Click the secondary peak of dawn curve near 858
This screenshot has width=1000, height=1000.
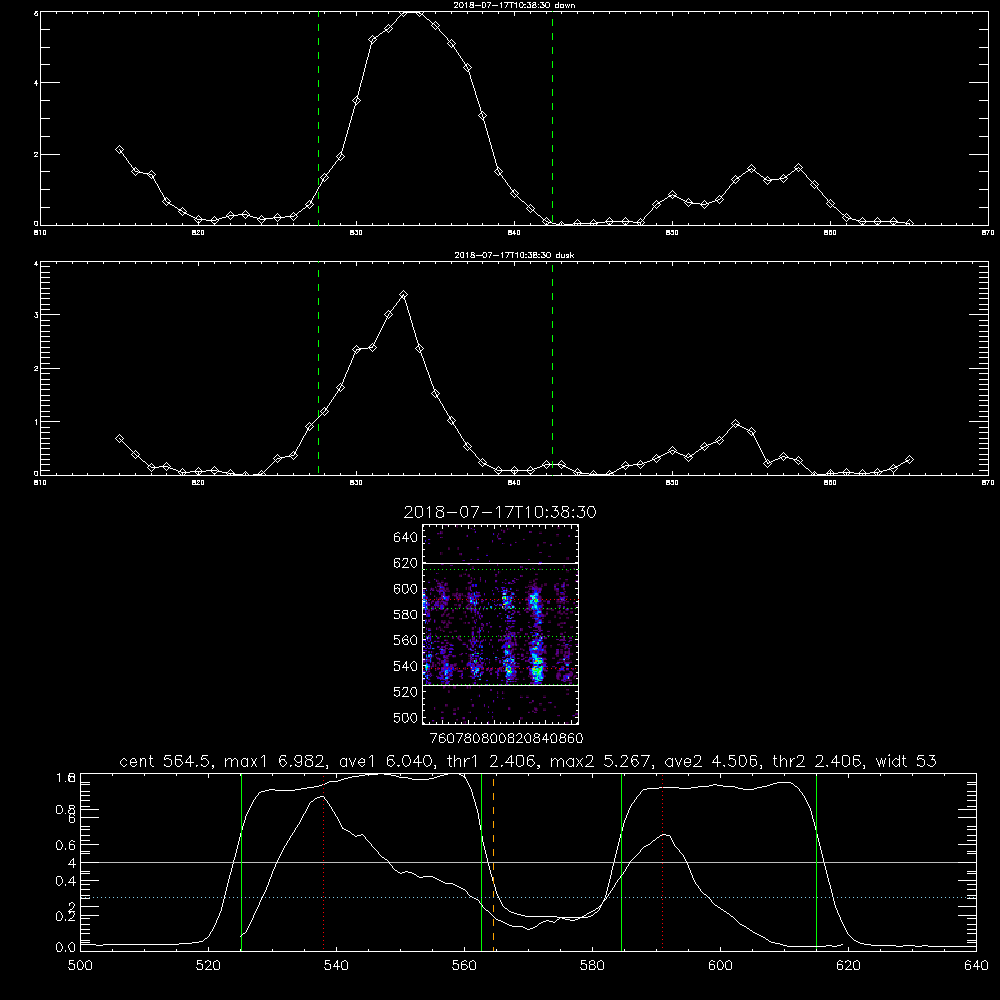[x=798, y=168]
